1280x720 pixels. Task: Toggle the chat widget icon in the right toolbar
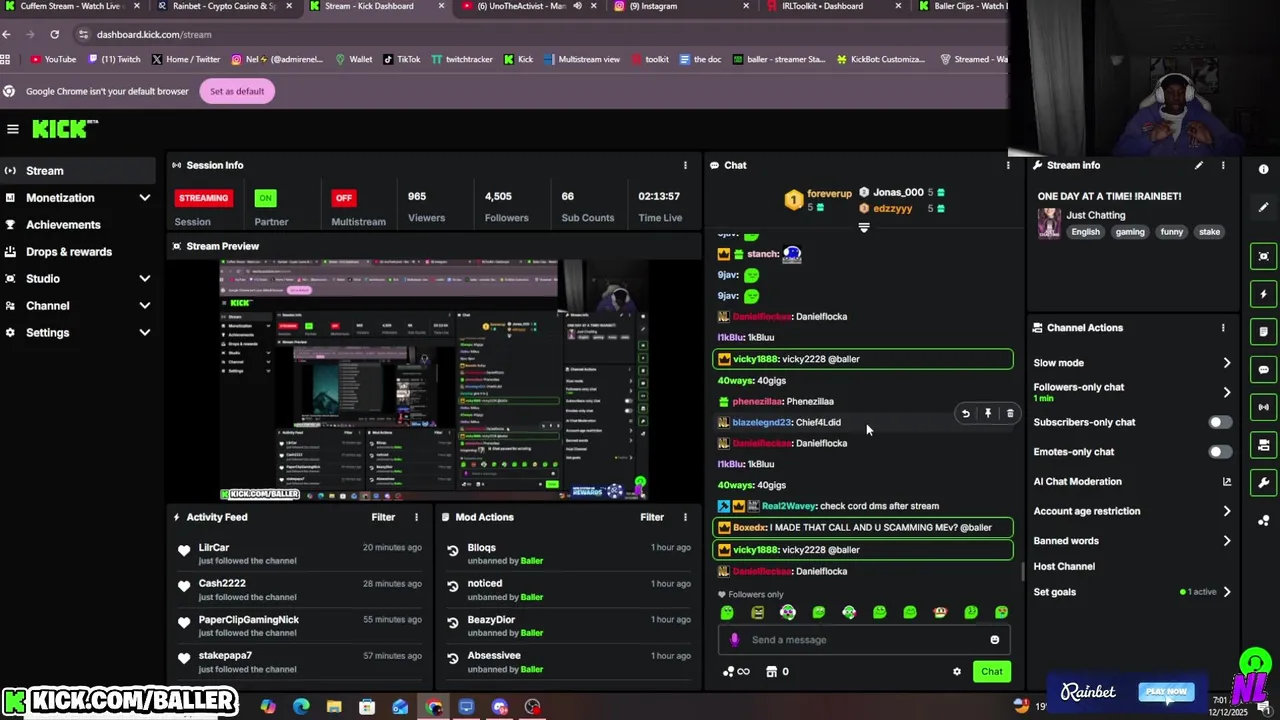(1264, 370)
